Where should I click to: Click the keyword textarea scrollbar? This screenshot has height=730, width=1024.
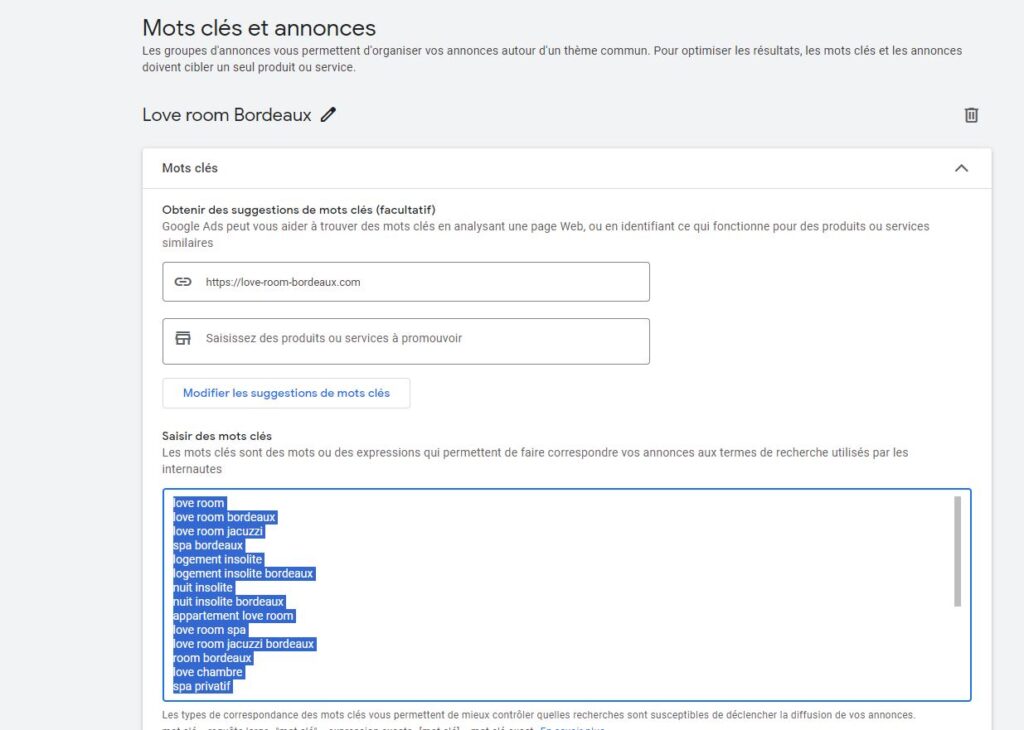(957, 550)
